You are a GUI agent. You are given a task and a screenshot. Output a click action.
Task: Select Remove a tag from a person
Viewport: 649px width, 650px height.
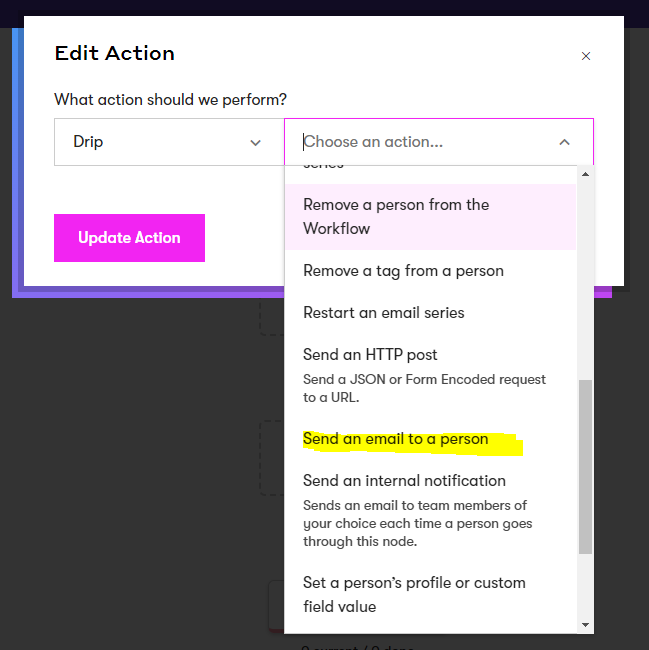click(x=430, y=271)
